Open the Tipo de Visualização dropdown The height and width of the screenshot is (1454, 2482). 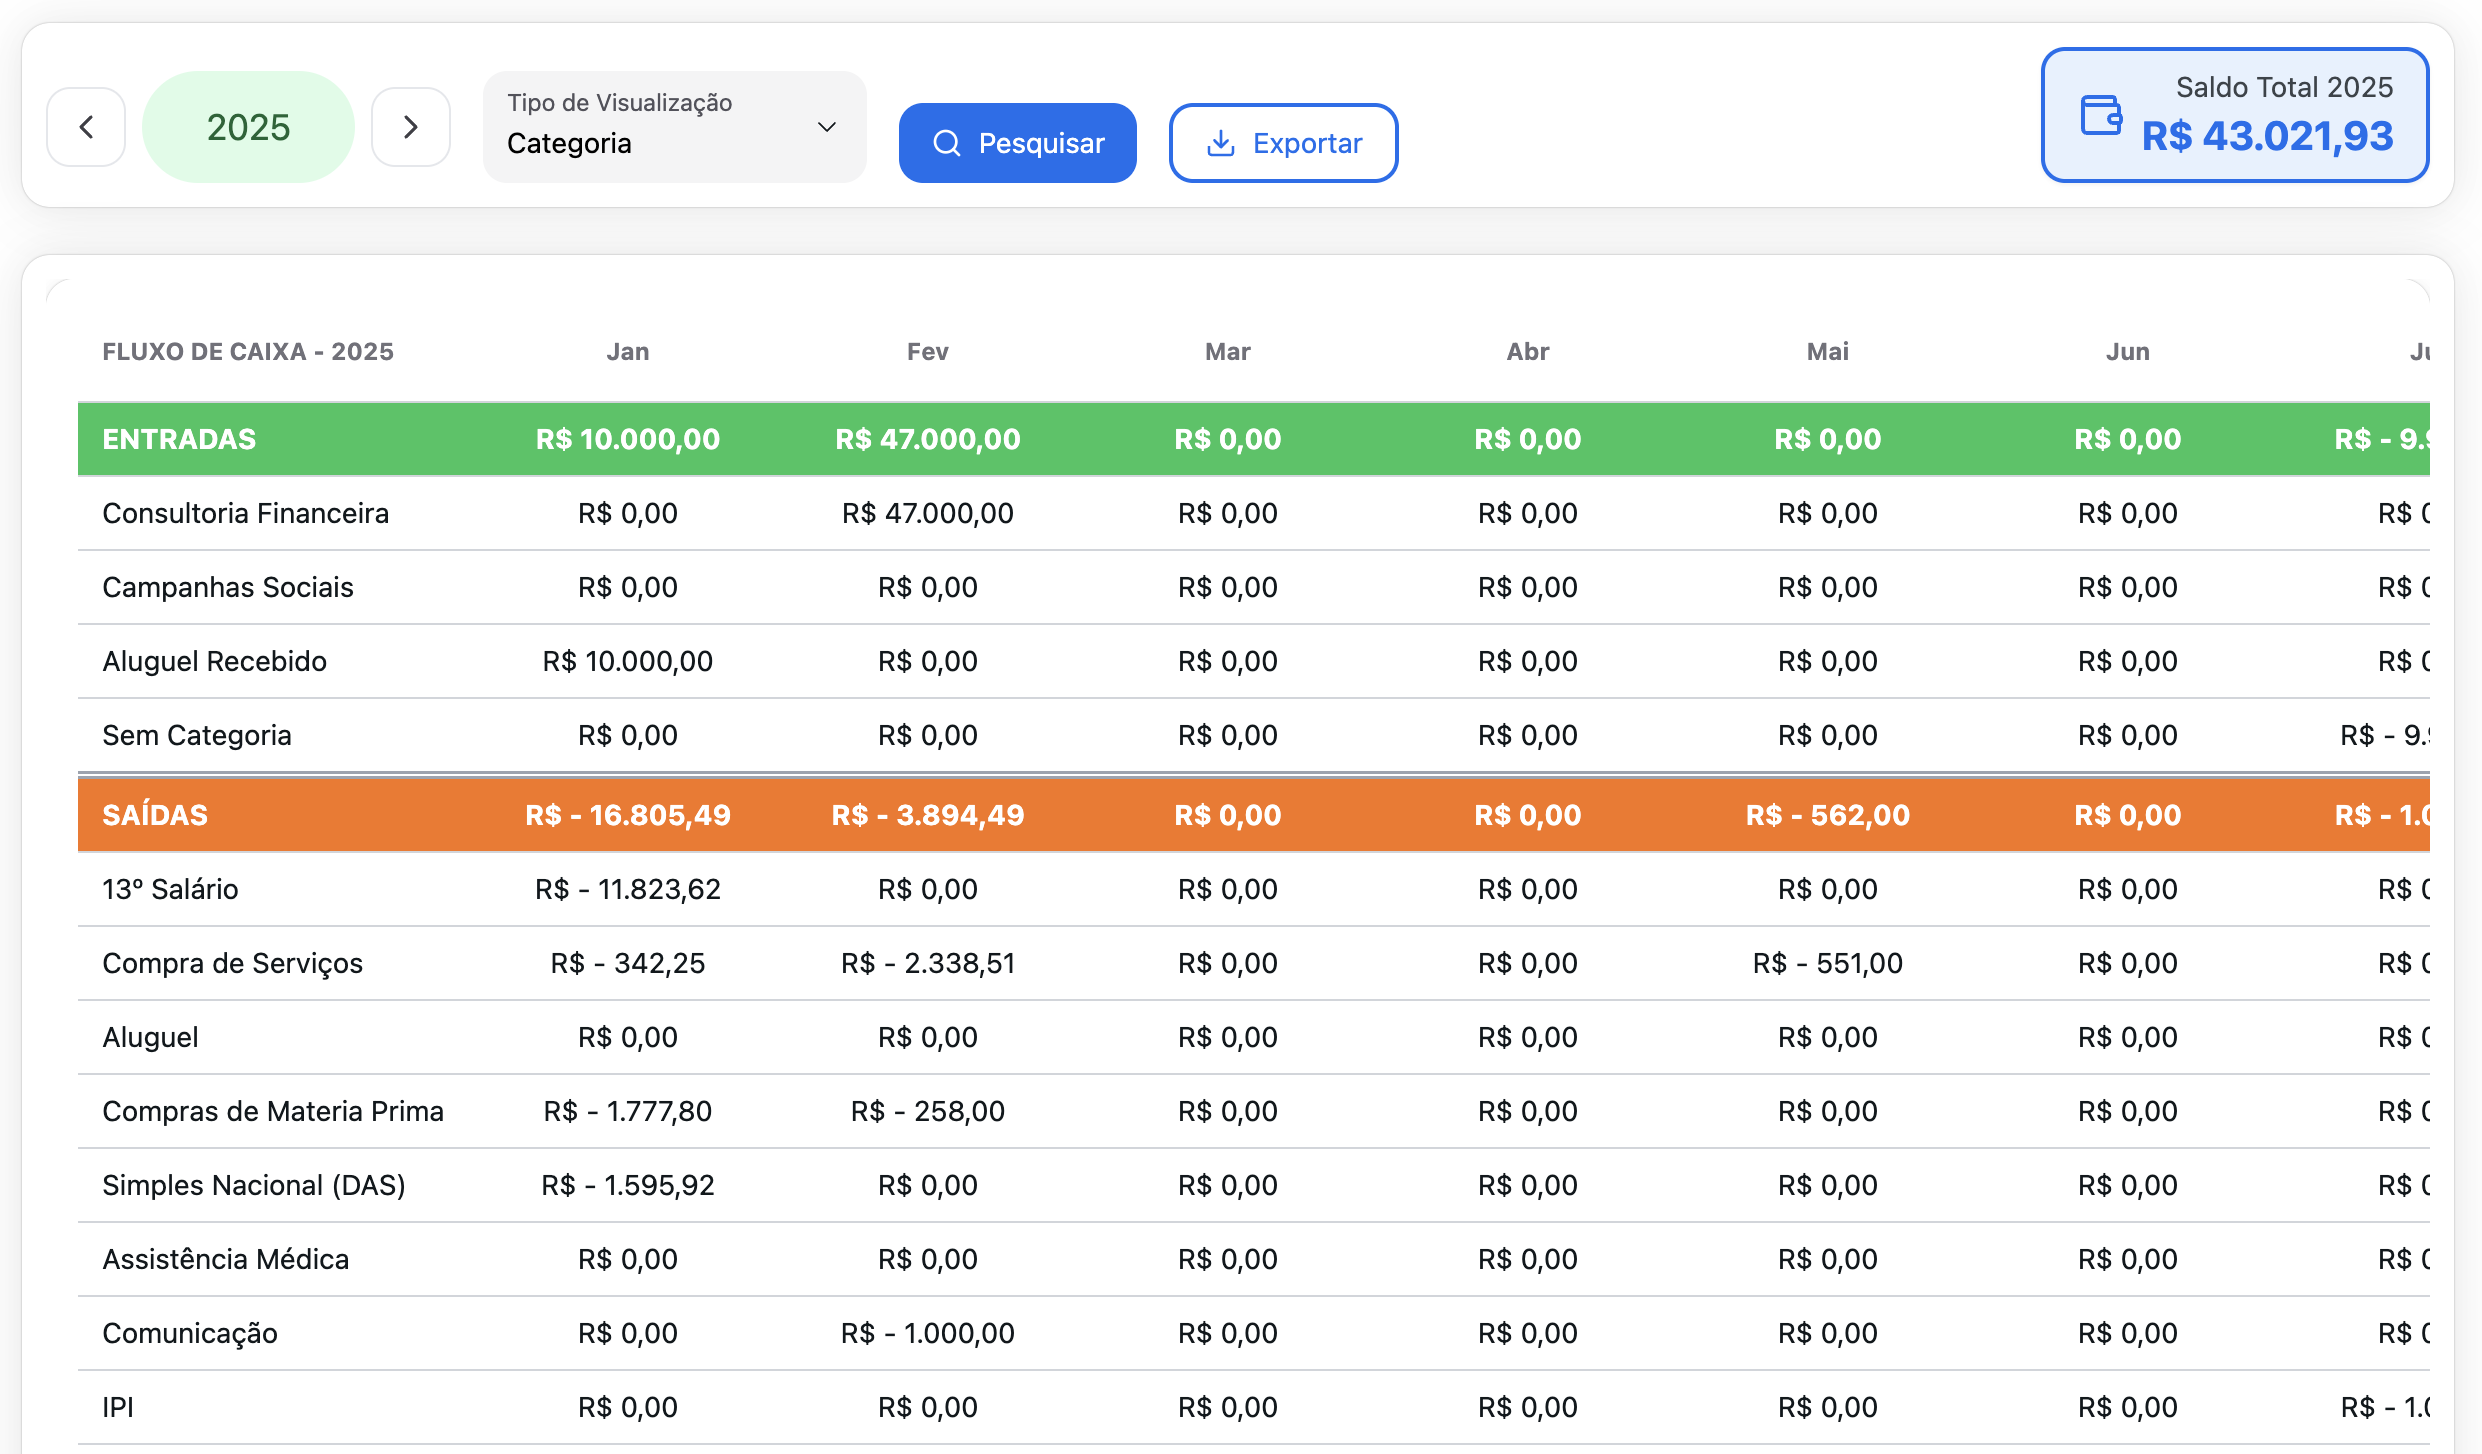673,127
